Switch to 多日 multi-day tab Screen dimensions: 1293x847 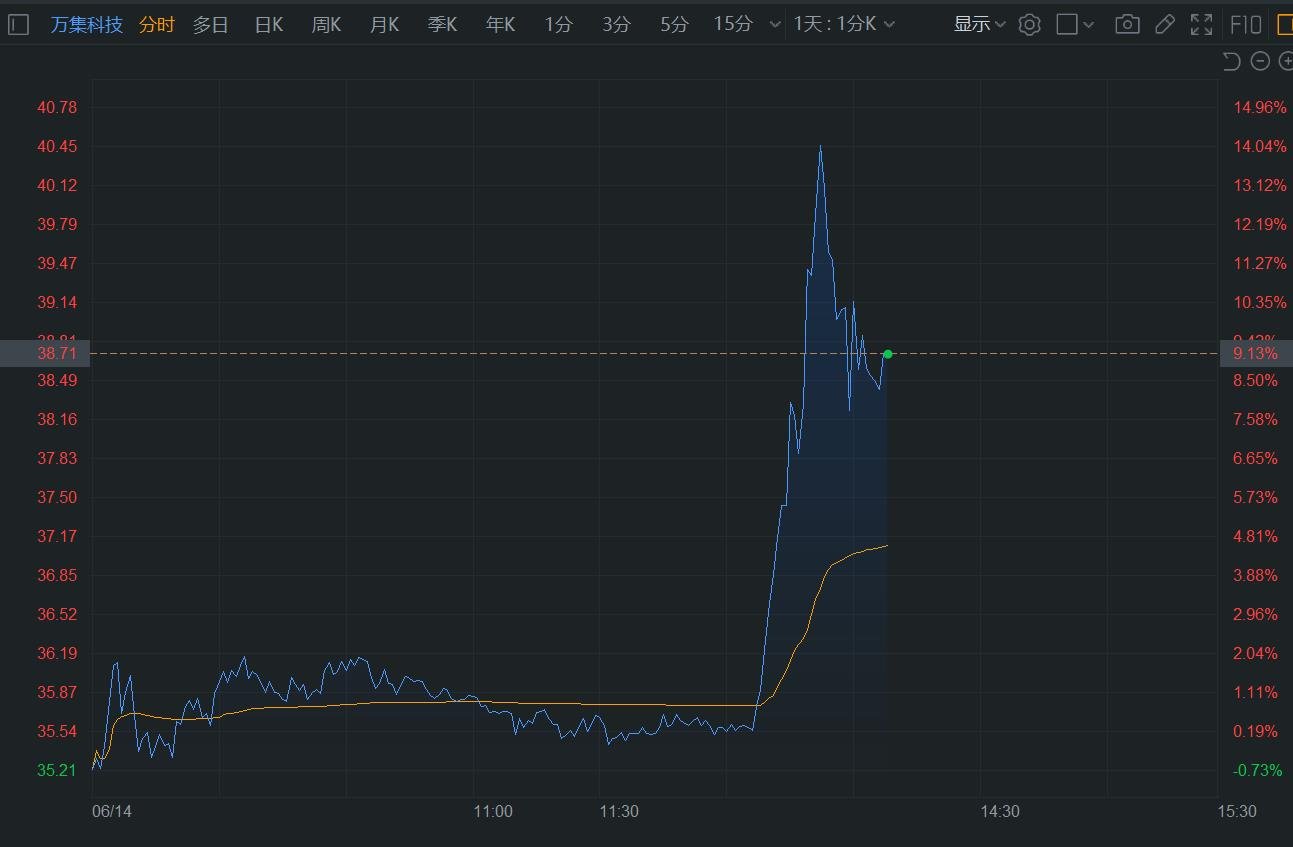pyautogui.click(x=211, y=25)
